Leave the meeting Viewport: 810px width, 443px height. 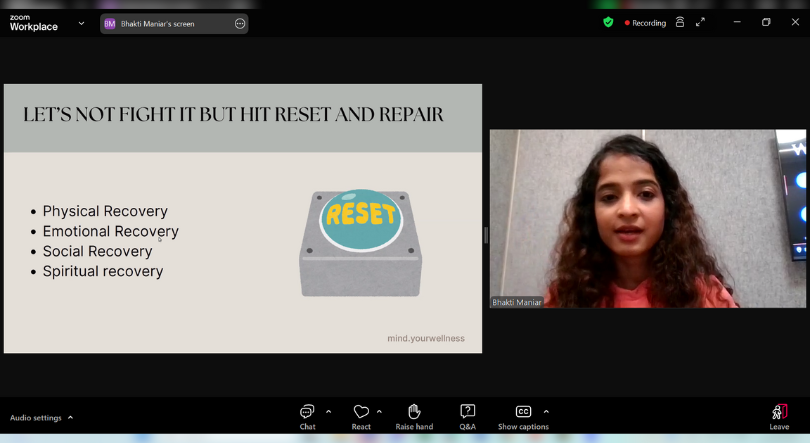coord(779,415)
